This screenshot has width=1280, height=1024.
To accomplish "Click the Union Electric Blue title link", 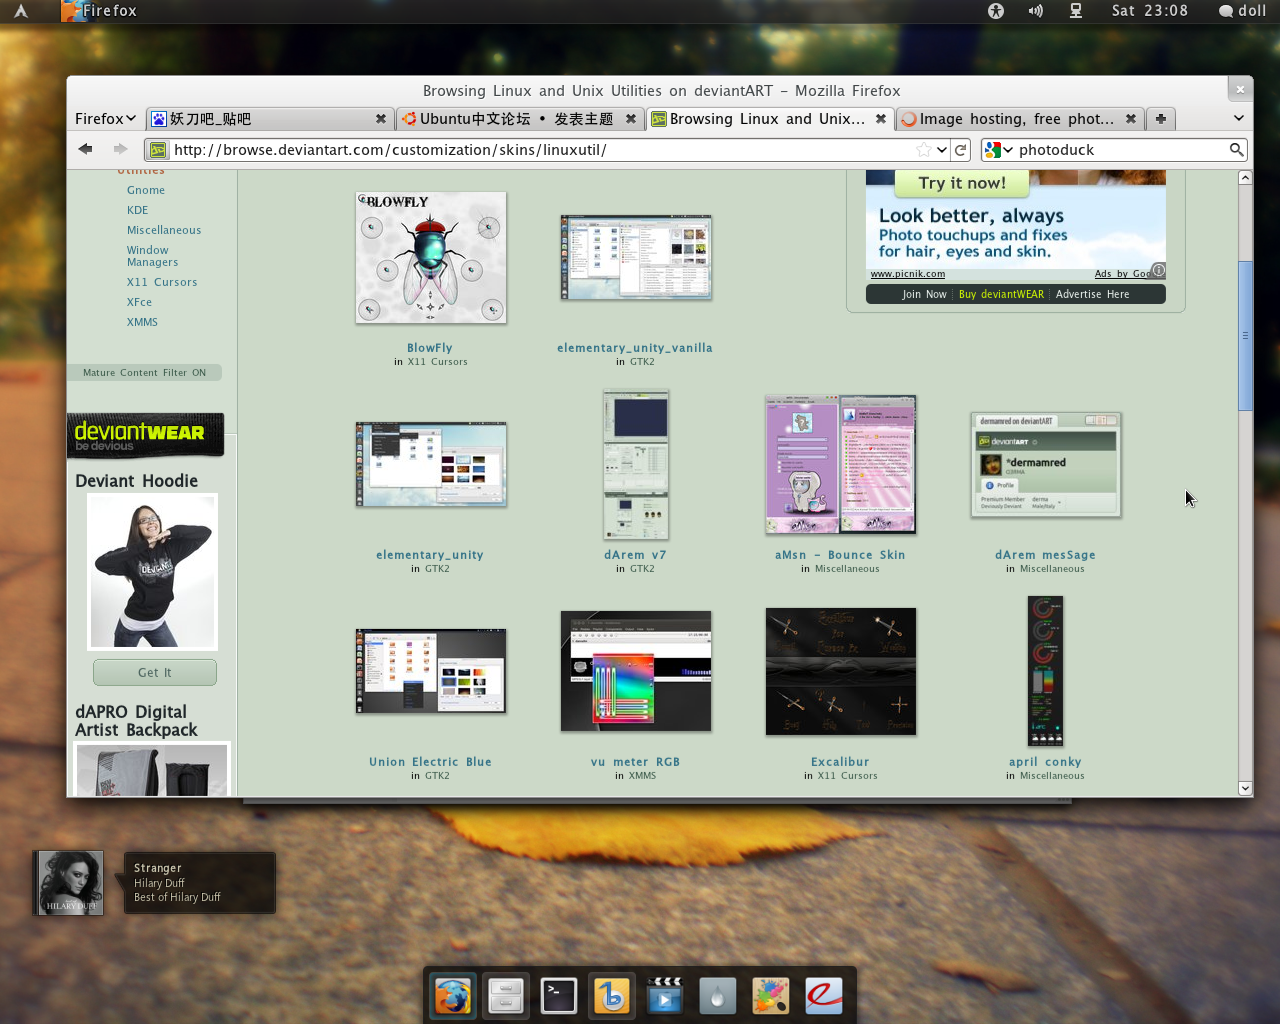I will click(x=430, y=762).
